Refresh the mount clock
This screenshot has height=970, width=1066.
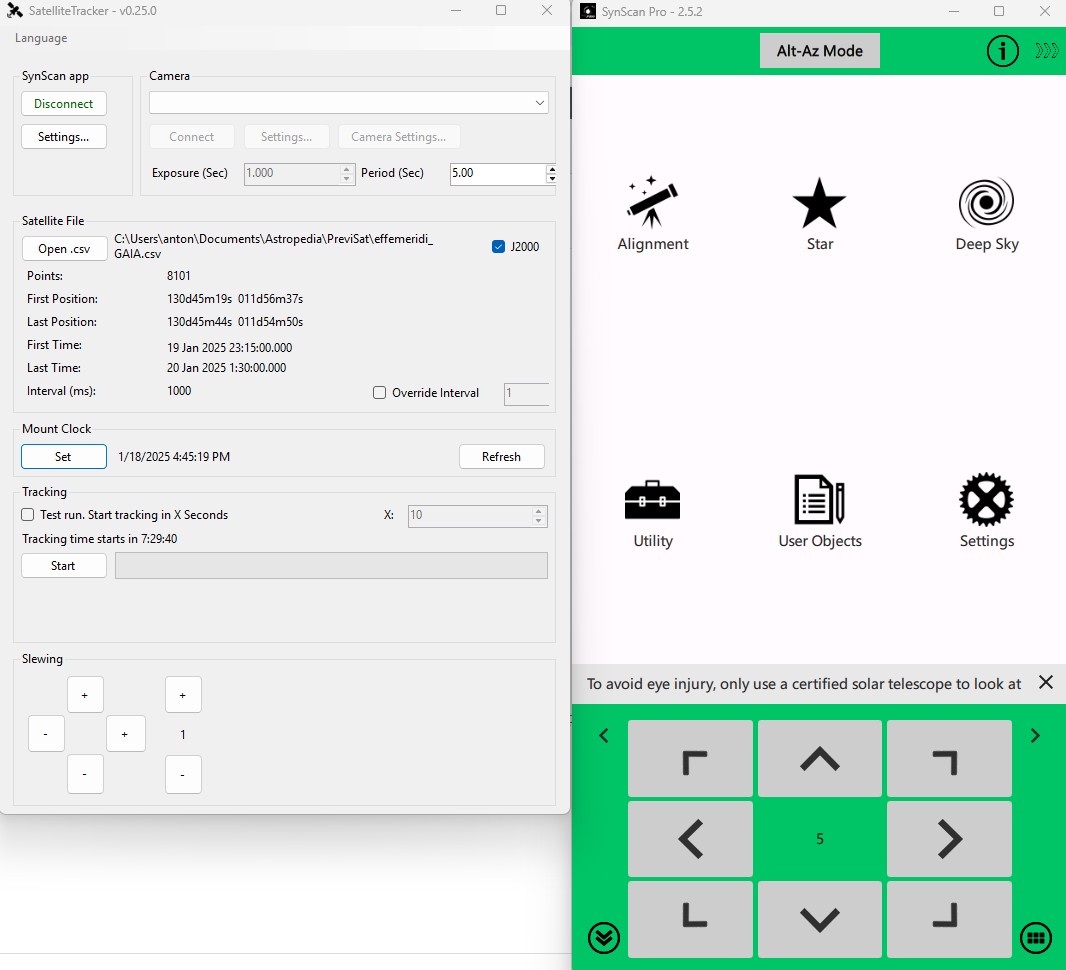(x=502, y=457)
